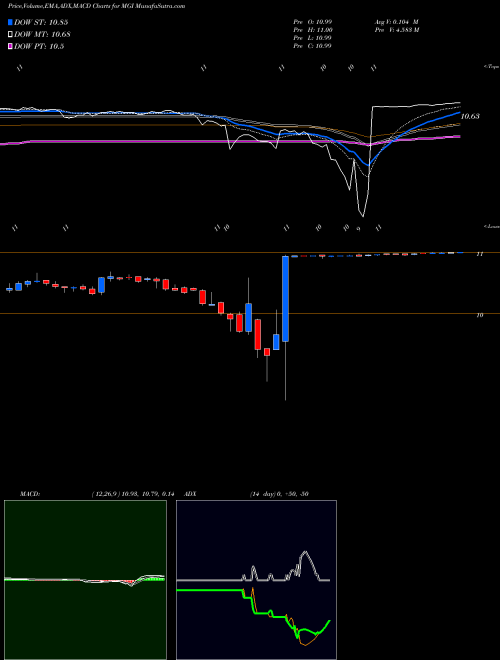Click the 'Pre O: 10.99' value
This screenshot has height=660, width=500.
[313, 22]
